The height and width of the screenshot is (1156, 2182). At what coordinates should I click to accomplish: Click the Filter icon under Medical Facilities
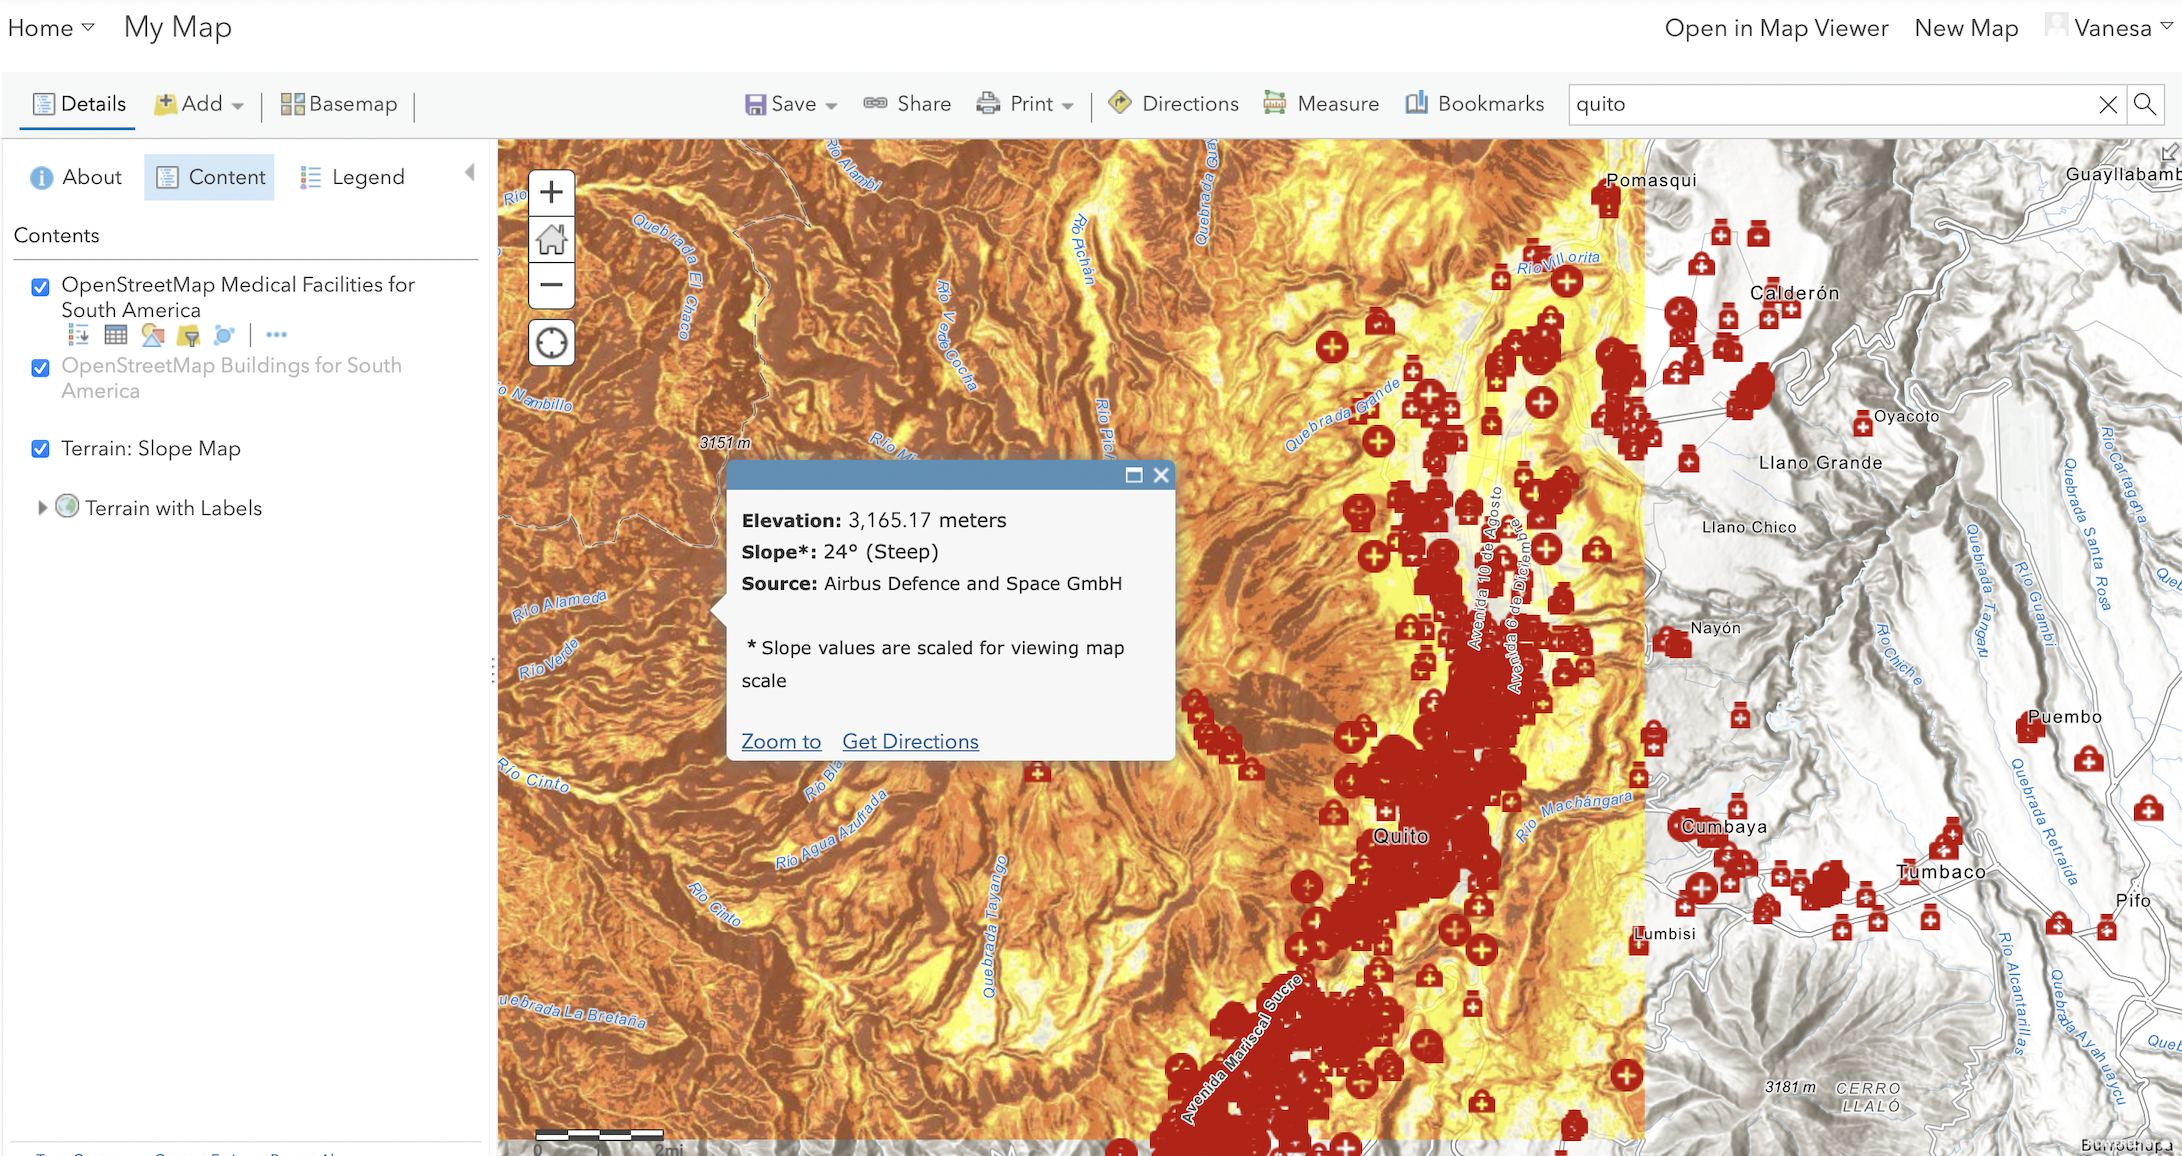188,335
